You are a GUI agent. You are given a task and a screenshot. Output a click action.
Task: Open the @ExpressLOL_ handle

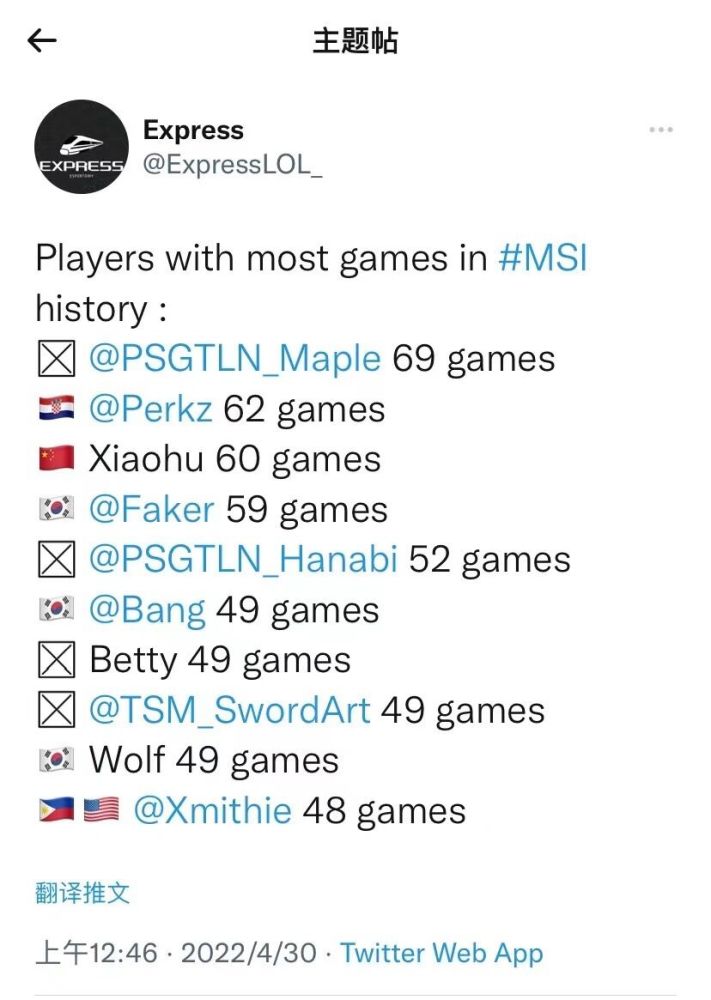point(232,164)
